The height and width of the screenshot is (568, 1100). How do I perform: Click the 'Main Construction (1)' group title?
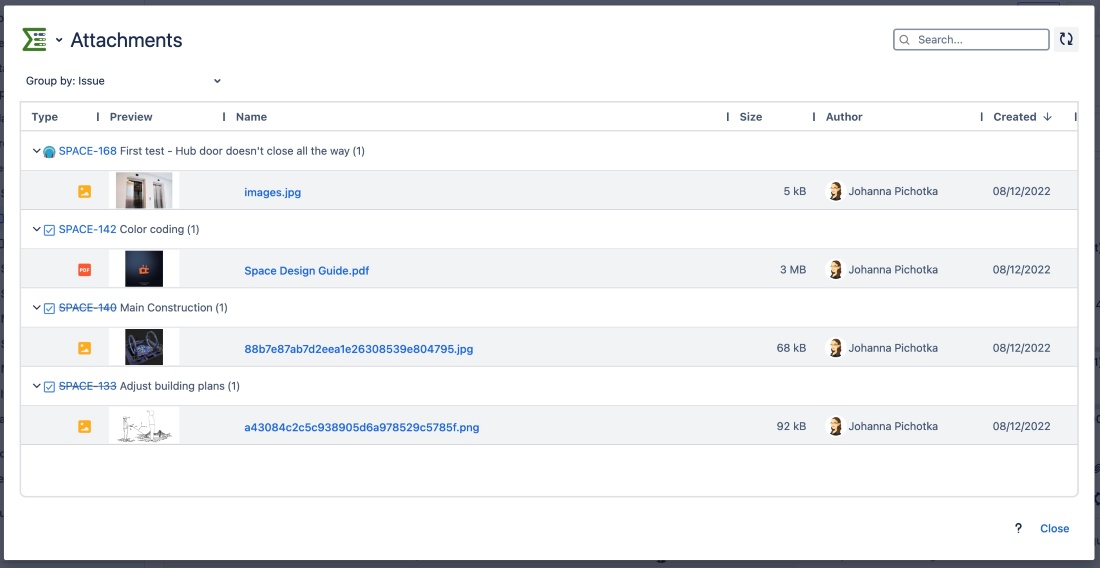point(174,308)
